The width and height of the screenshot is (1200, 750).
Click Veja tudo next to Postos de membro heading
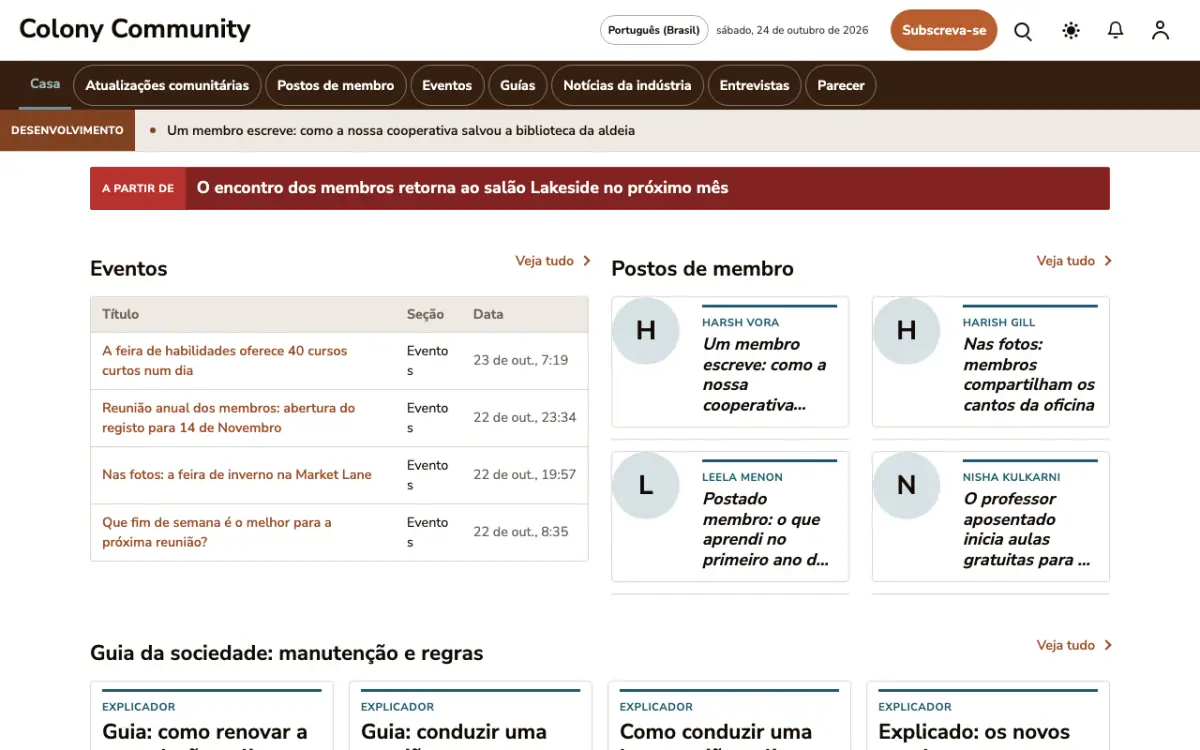(1066, 261)
